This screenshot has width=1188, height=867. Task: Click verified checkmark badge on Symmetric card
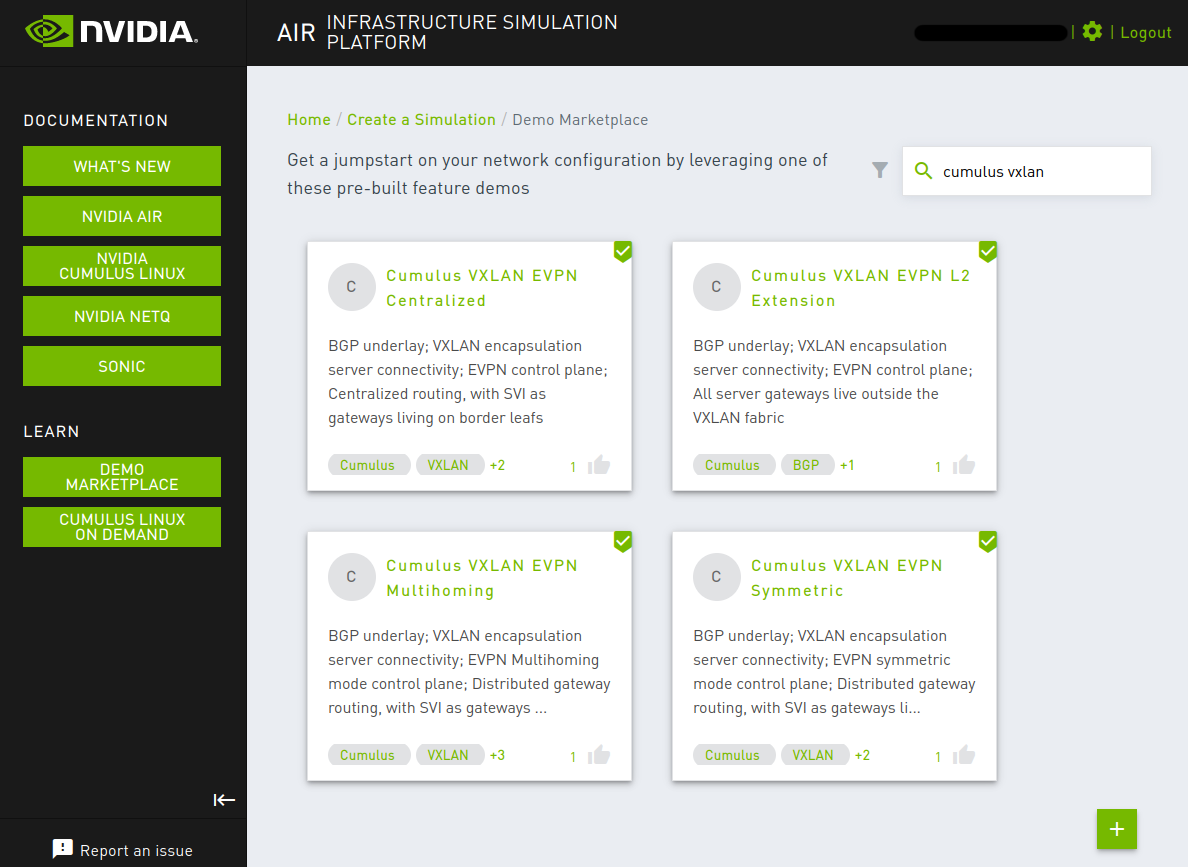[988, 541]
